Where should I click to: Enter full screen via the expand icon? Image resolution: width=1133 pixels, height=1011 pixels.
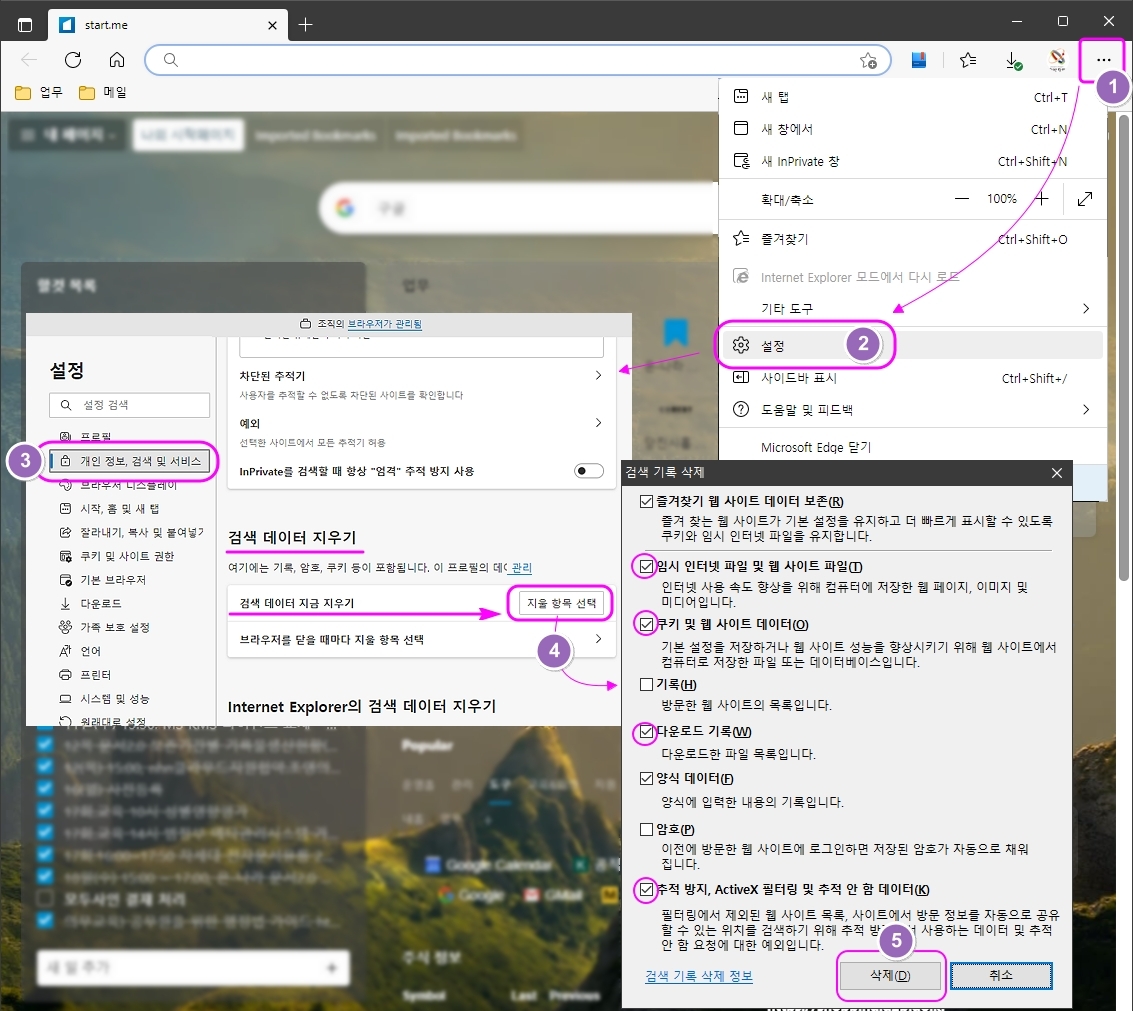(x=1085, y=199)
